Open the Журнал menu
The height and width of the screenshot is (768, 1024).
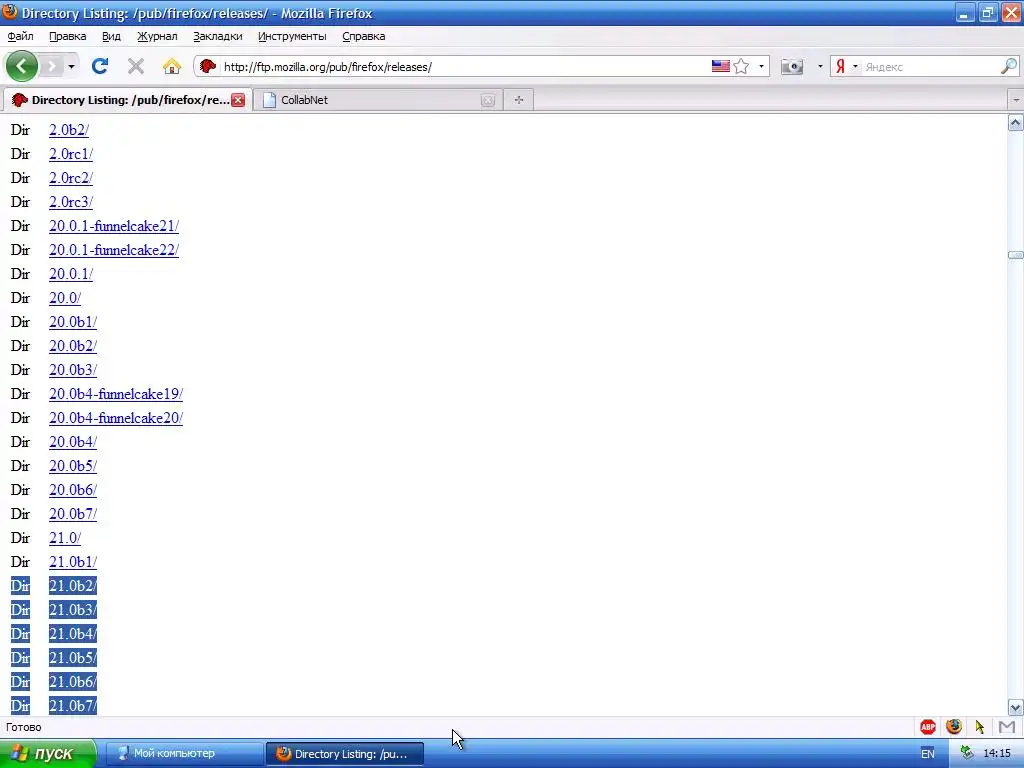pyautogui.click(x=157, y=37)
